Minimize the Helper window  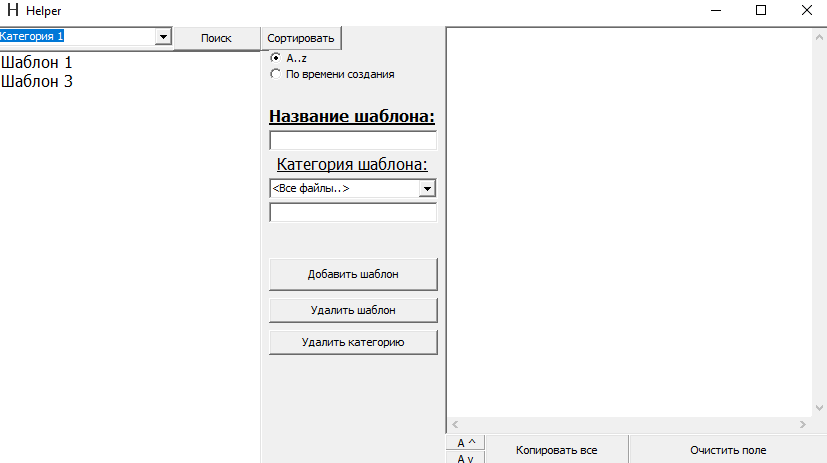(716, 10)
